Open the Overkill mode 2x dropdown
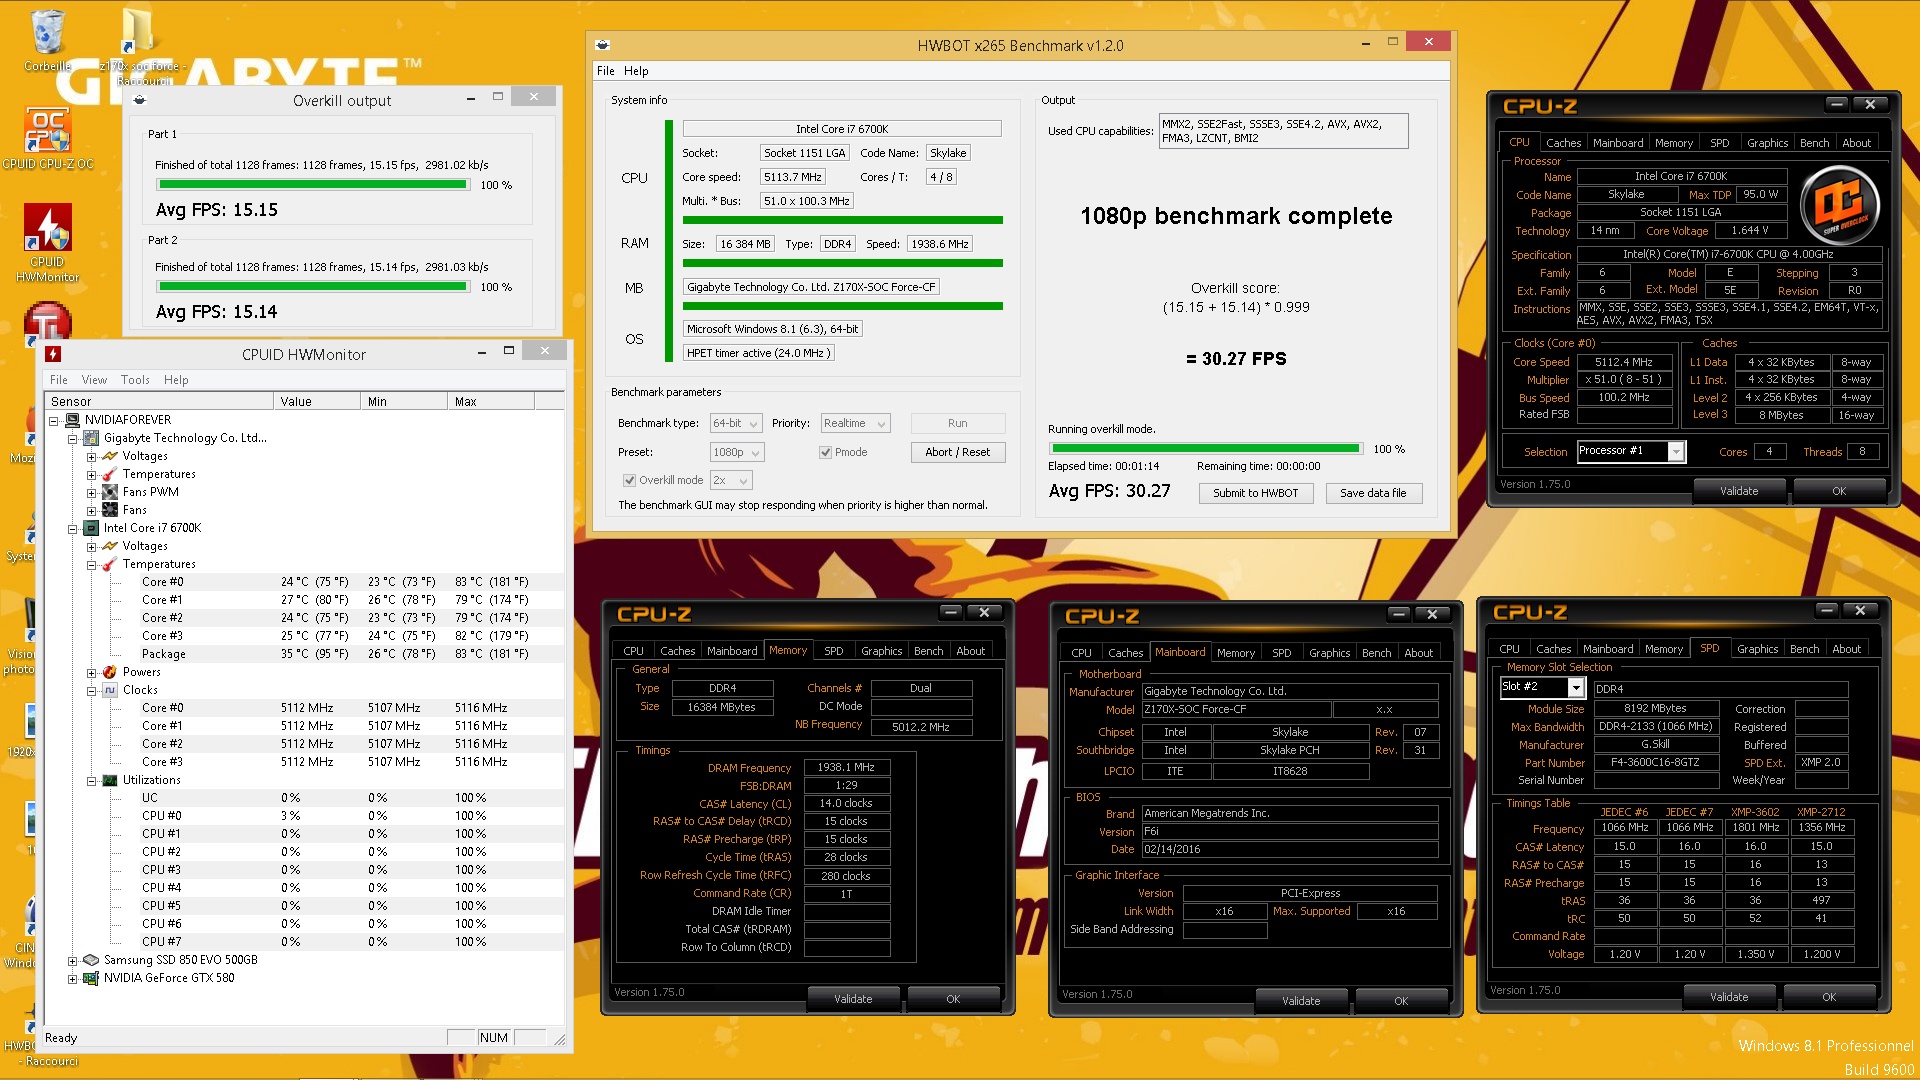The height and width of the screenshot is (1080, 1920). [x=733, y=480]
